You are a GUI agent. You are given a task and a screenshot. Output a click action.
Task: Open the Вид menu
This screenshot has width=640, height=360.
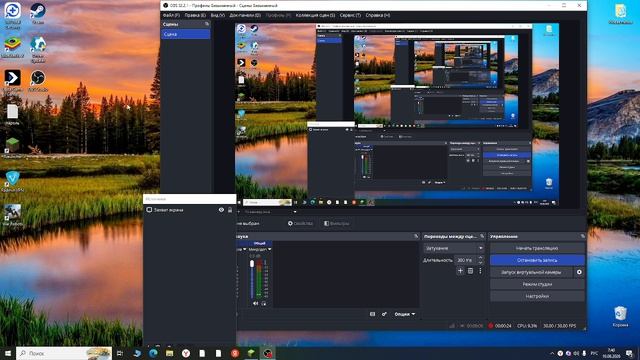click(218, 15)
